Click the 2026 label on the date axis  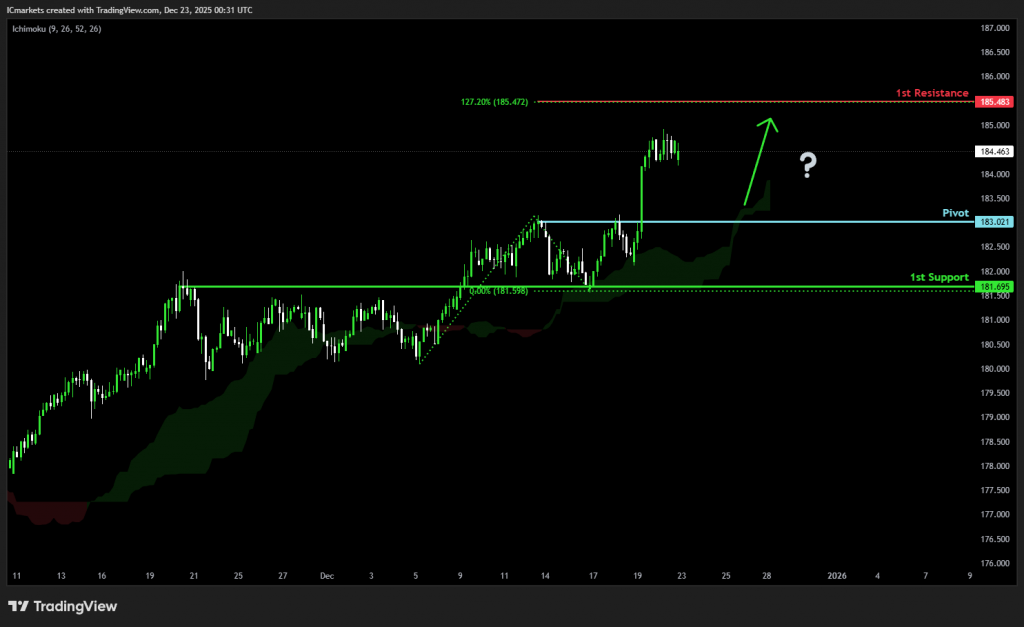(838, 576)
